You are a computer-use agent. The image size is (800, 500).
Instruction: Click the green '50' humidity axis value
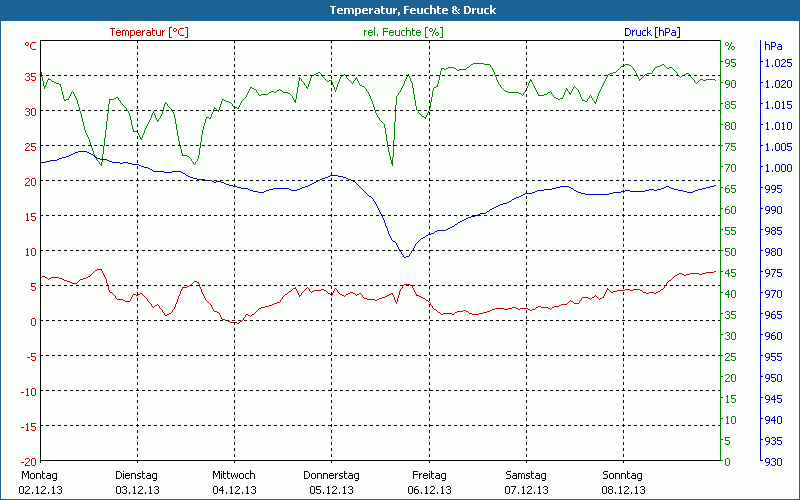[731, 252]
